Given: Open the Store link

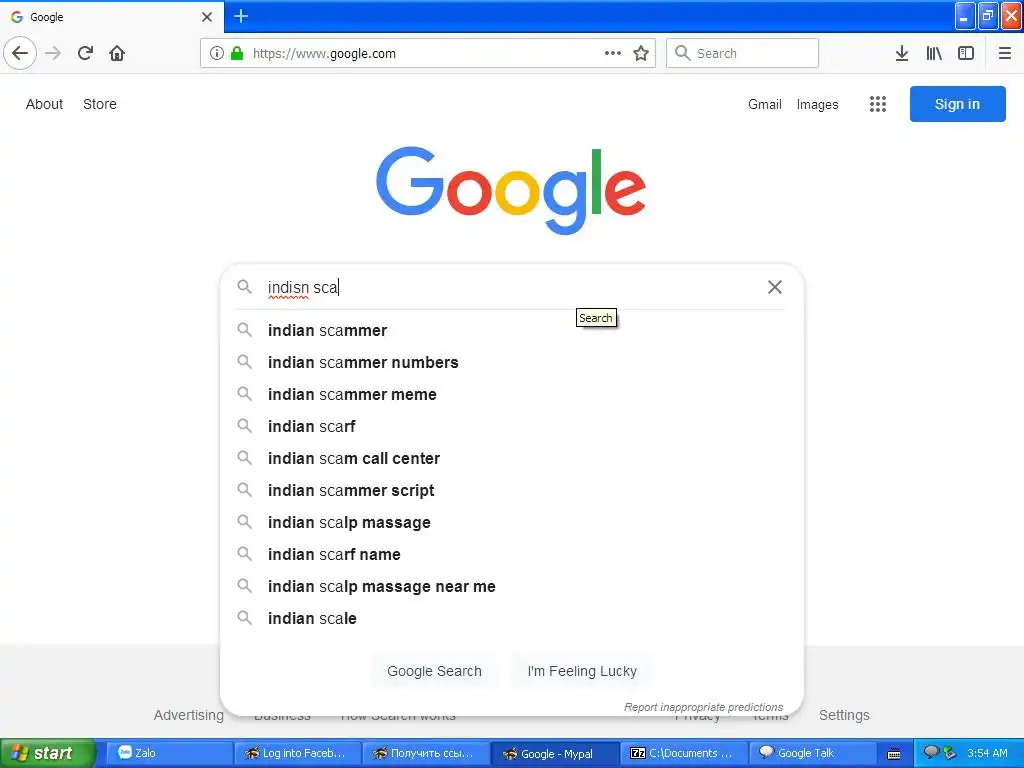Looking at the screenshot, I should click(x=100, y=104).
